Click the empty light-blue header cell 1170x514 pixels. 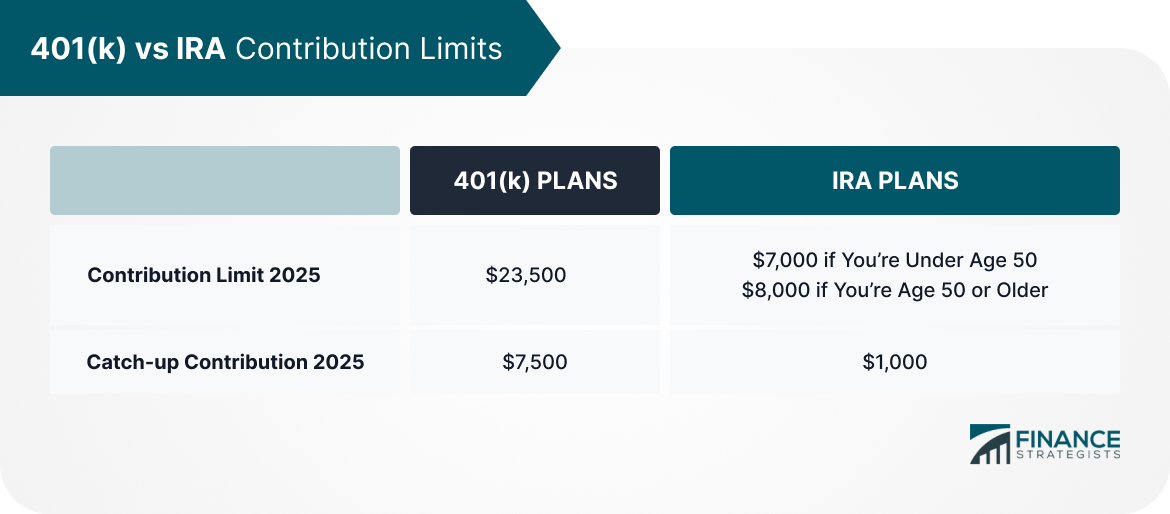(x=225, y=181)
